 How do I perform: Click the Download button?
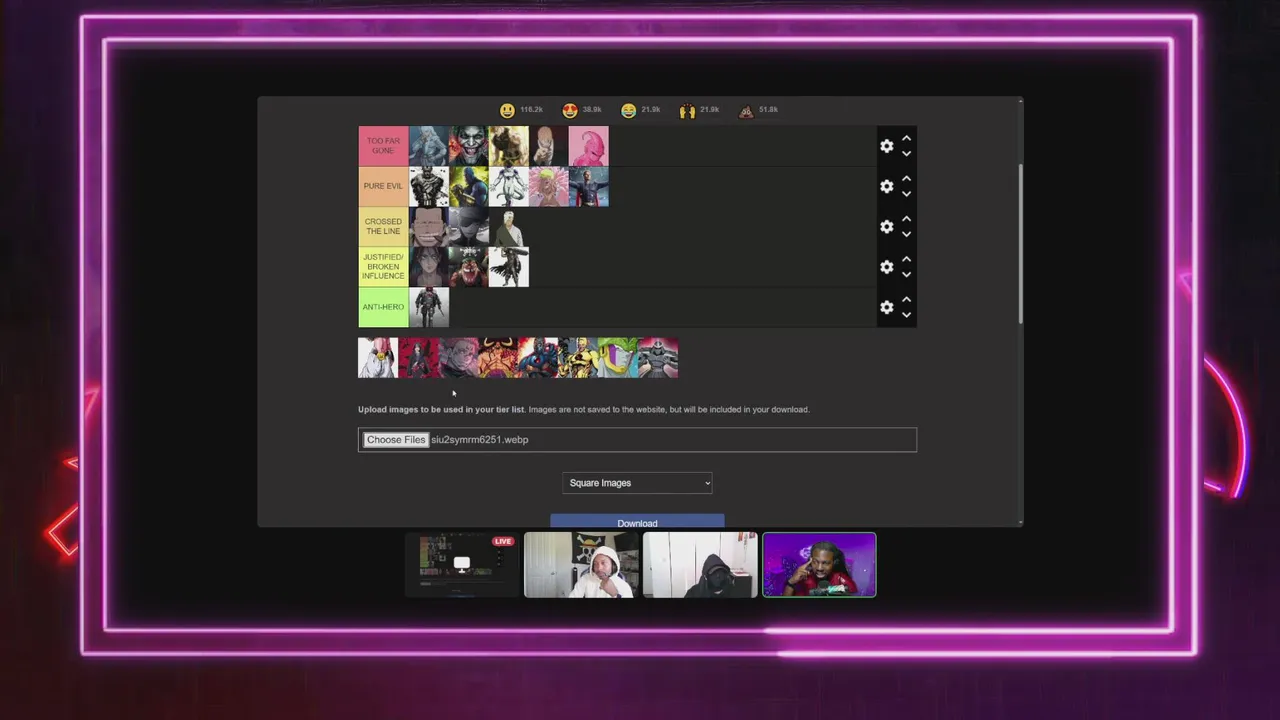(637, 522)
